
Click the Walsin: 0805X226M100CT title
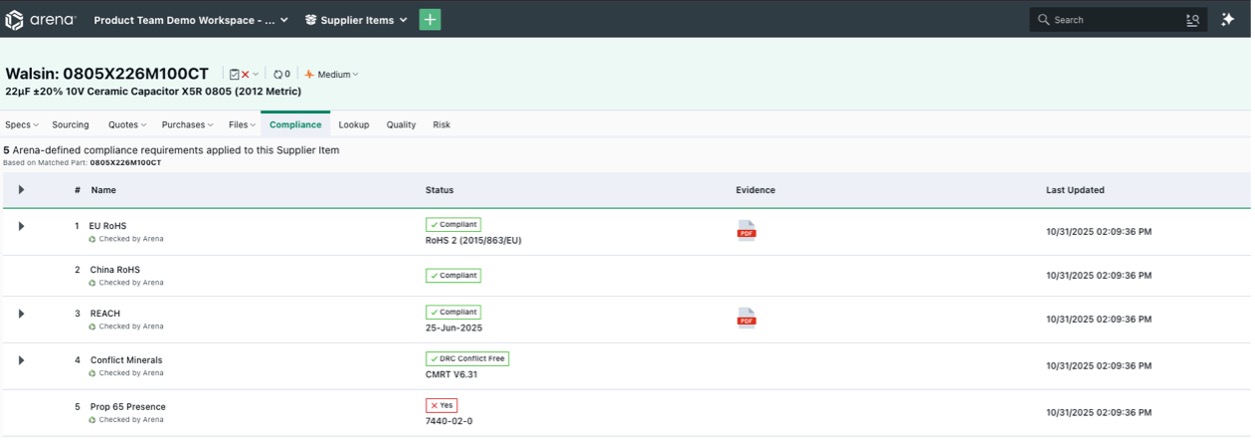107,74
